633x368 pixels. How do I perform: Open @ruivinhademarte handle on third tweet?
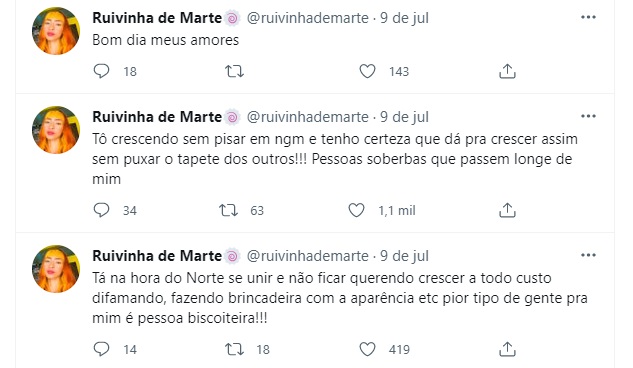(x=308, y=256)
